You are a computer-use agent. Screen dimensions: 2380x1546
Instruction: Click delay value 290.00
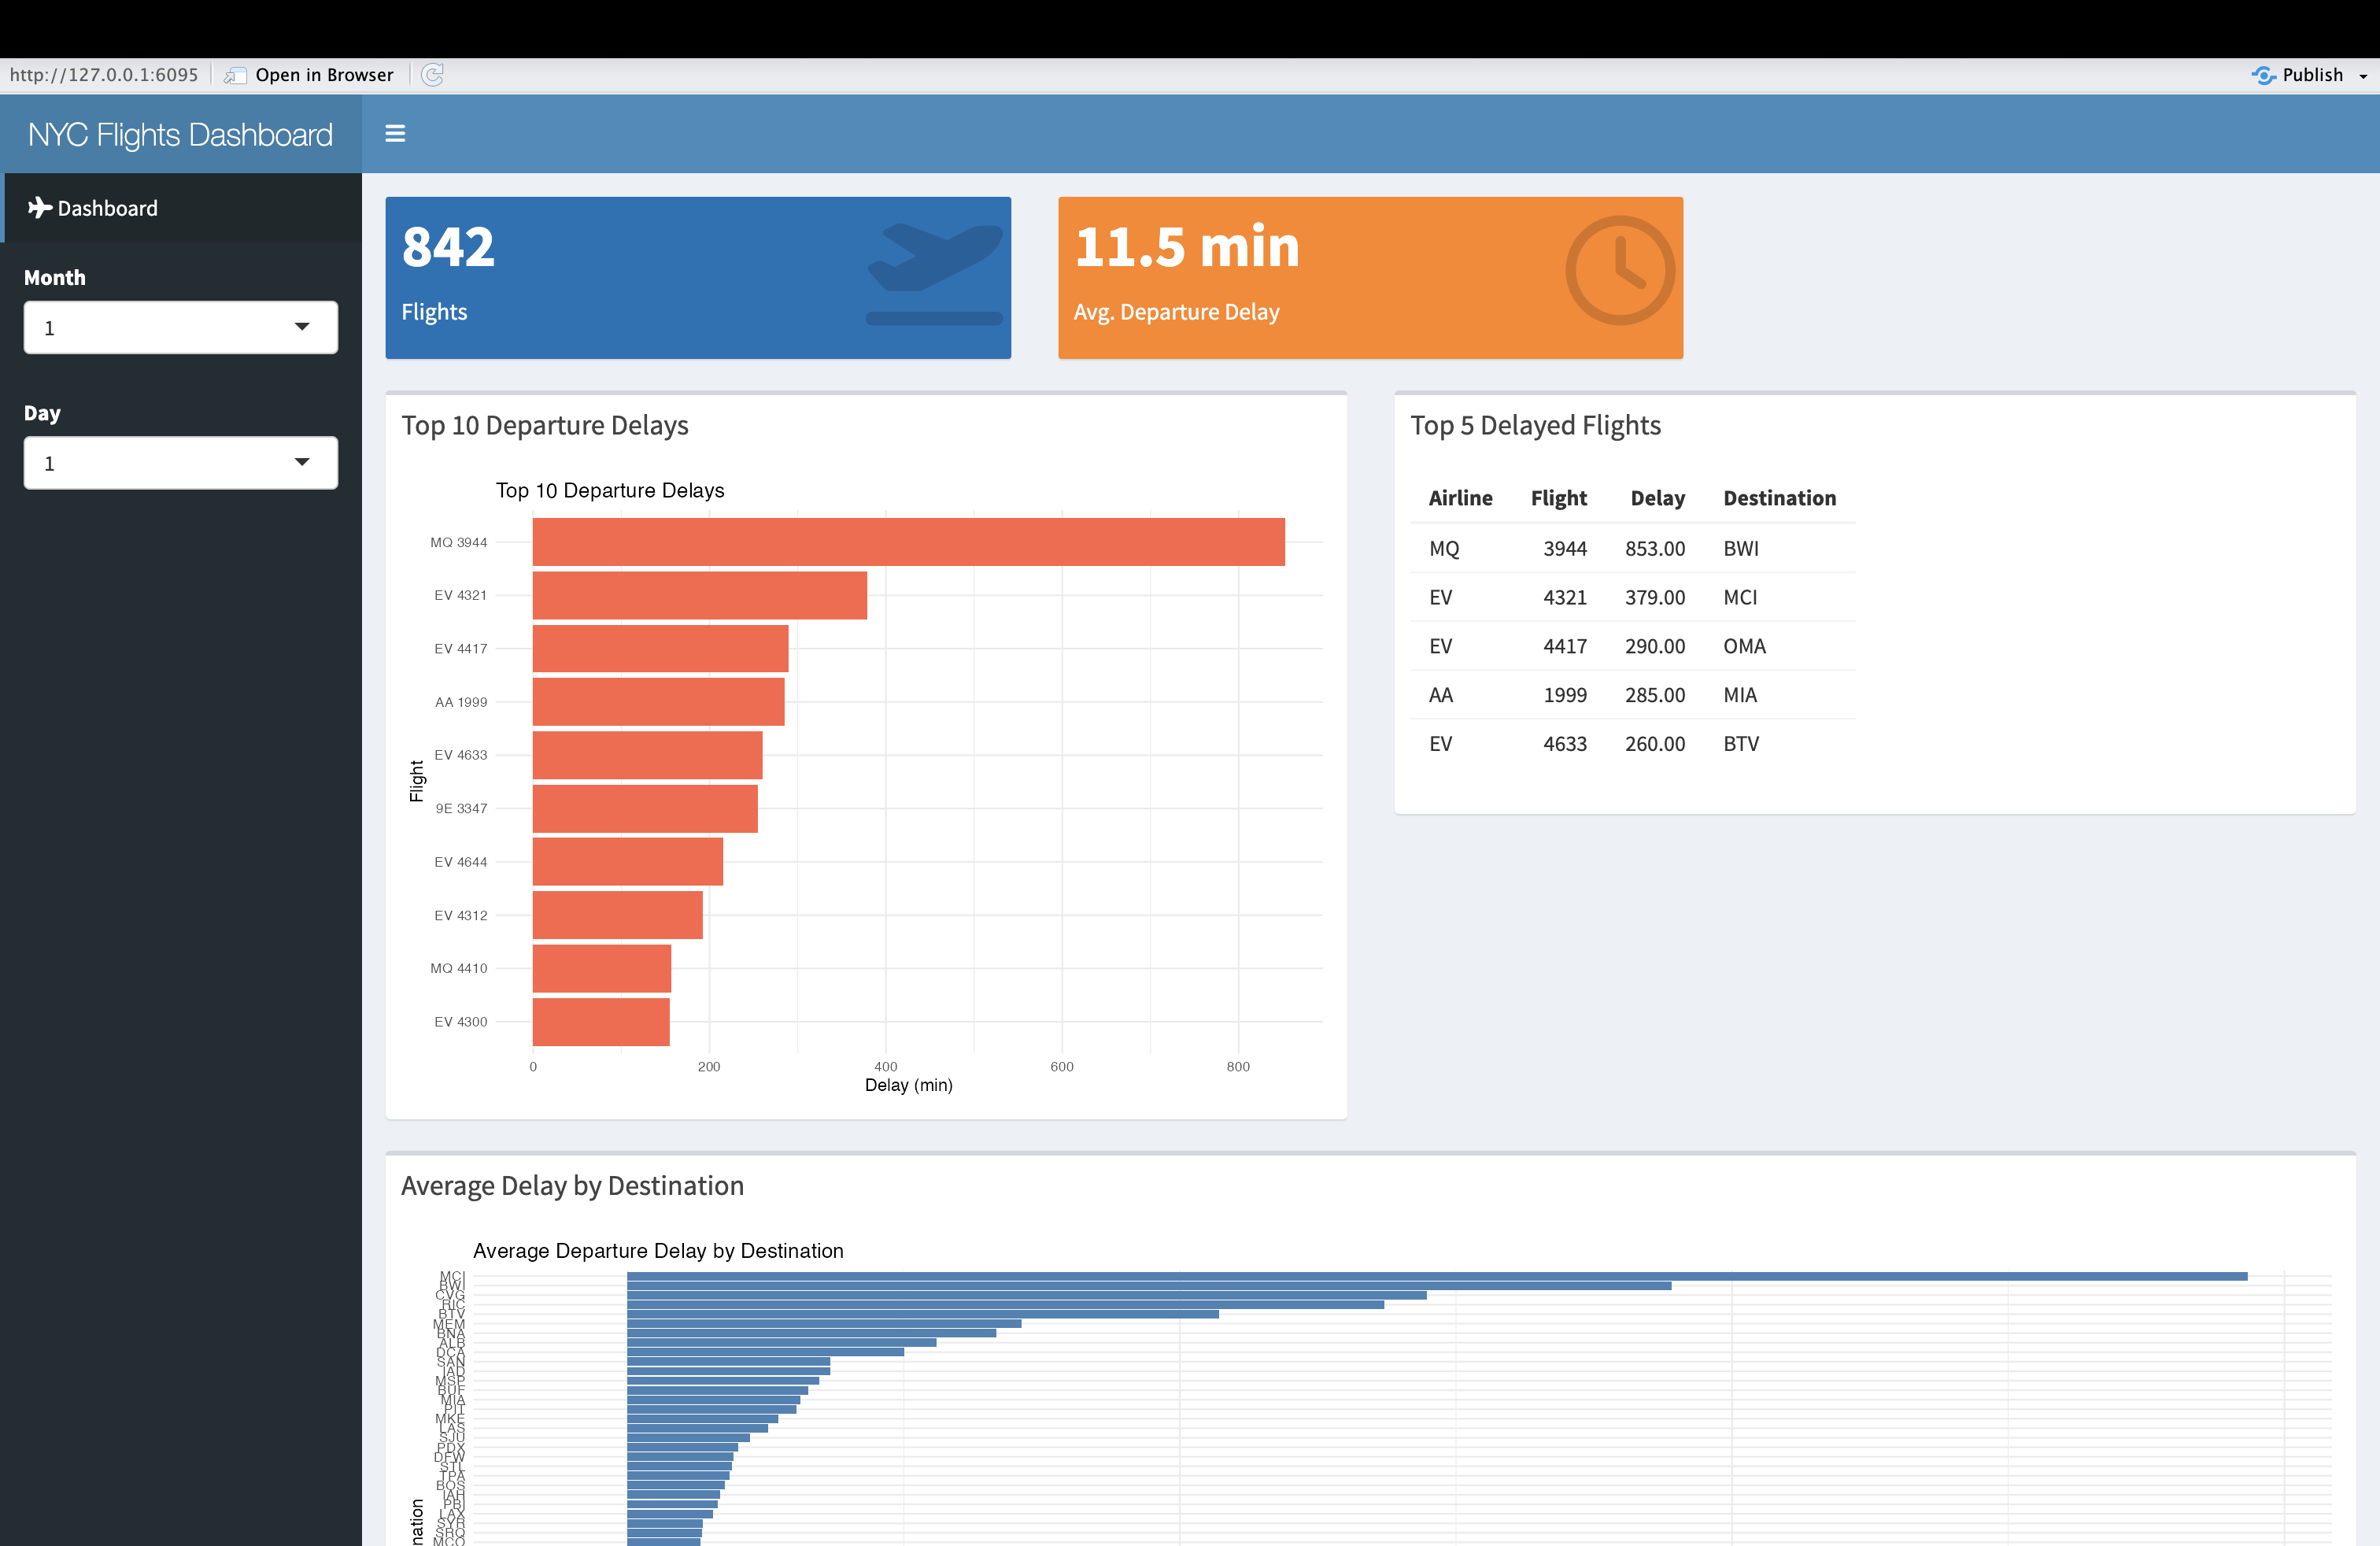[1655, 646]
